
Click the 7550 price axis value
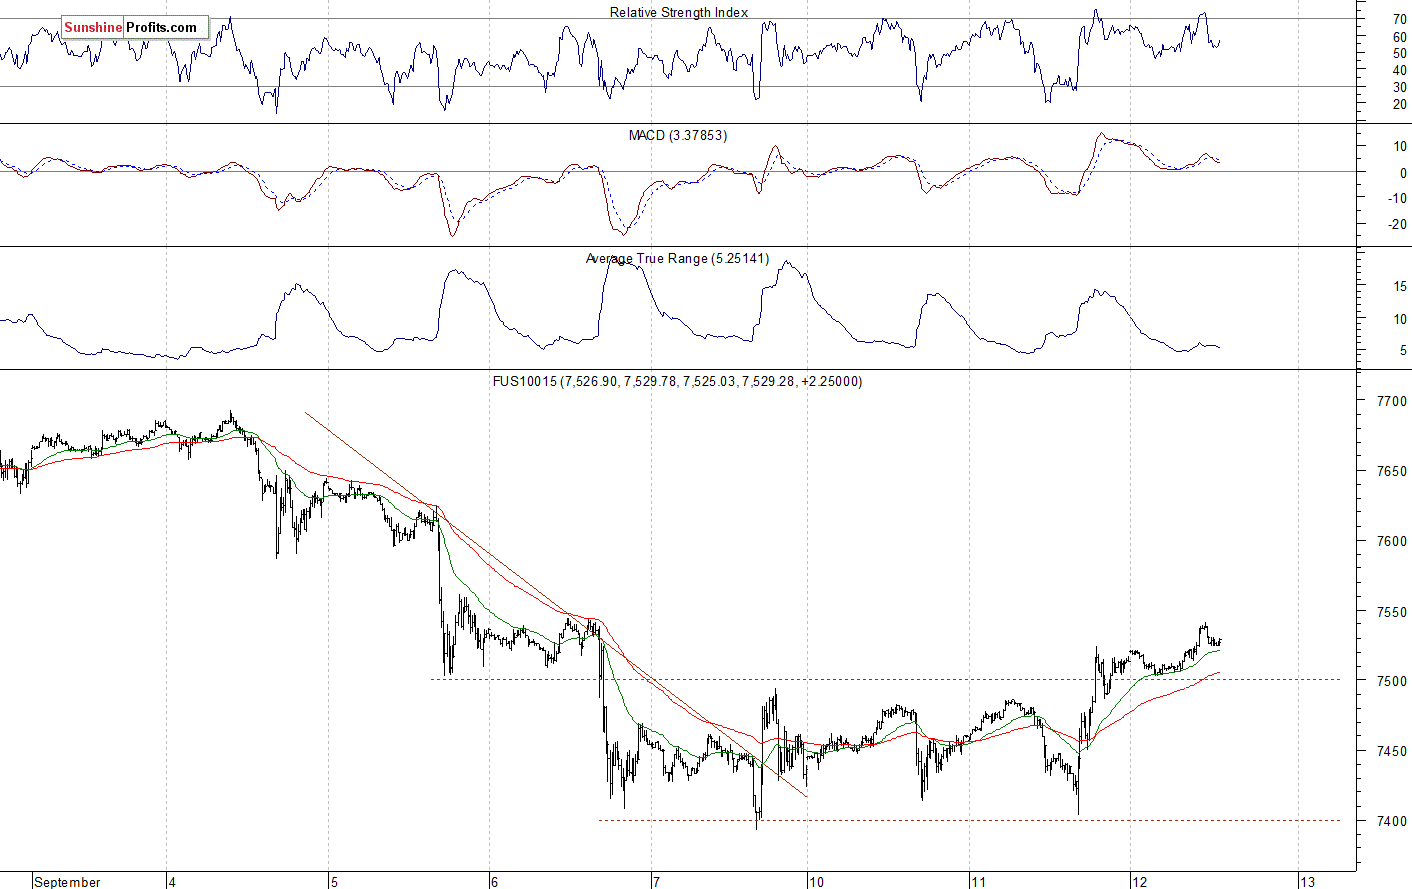[1392, 611]
